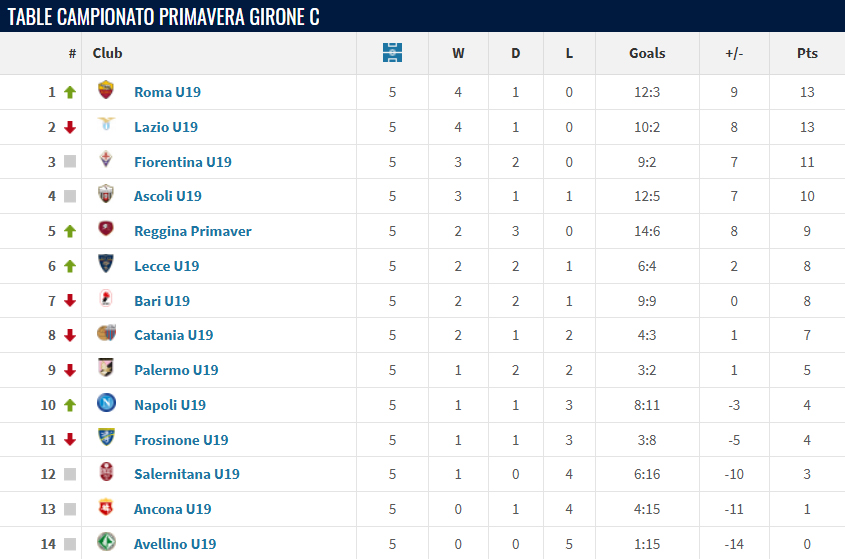
Task: Click the Napoli U19 blue crest
Action: click(x=106, y=404)
